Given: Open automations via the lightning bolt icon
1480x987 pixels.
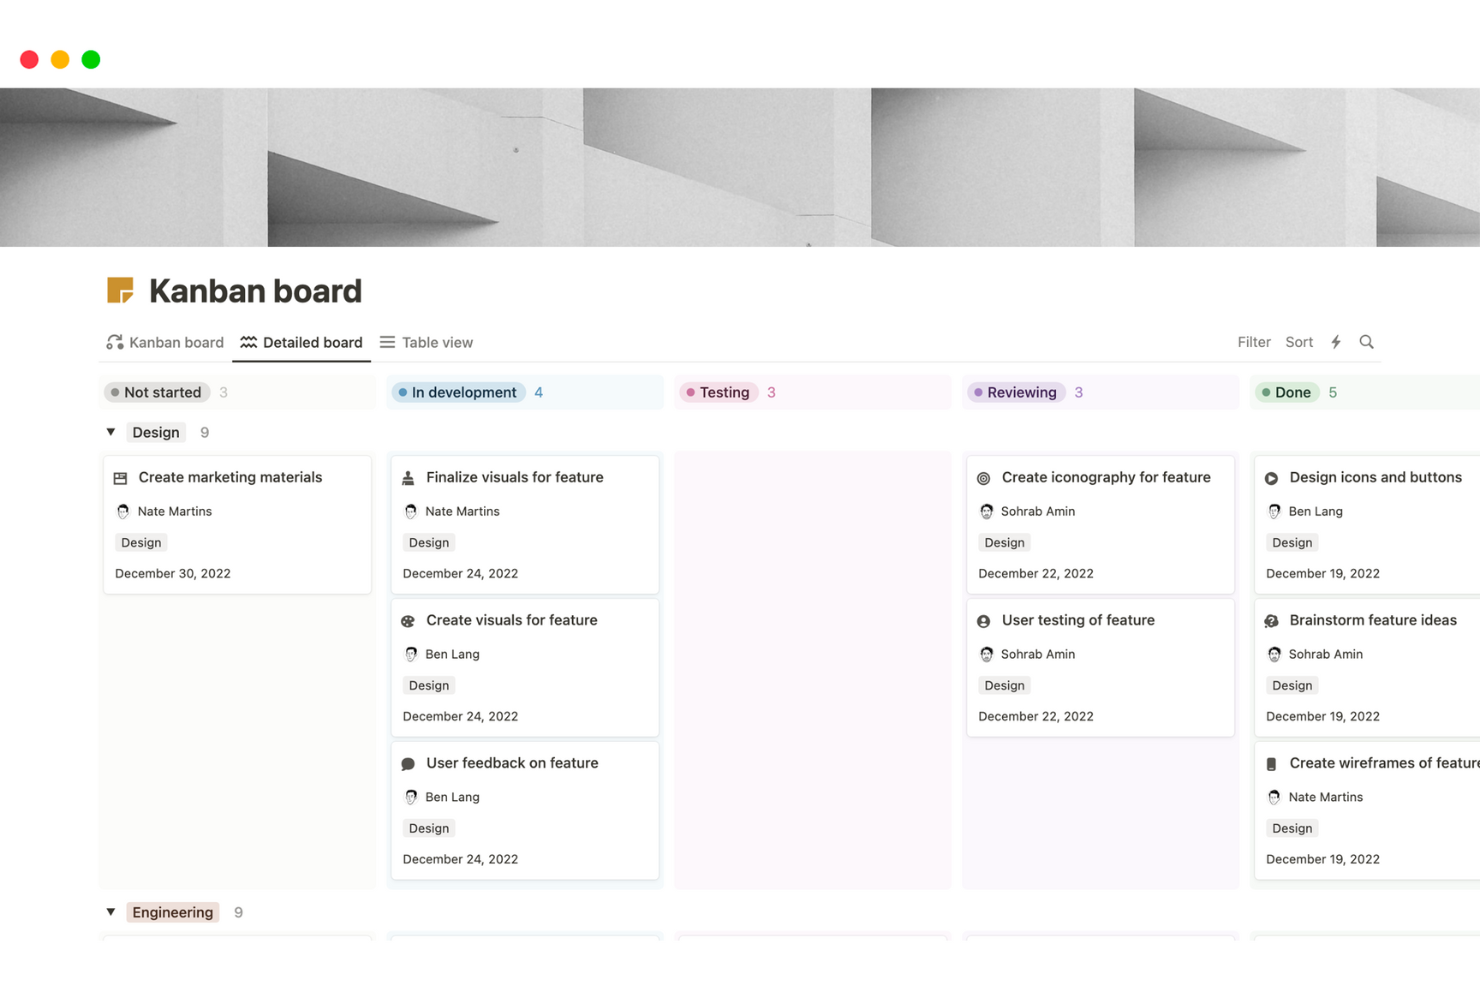Looking at the screenshot, I should pos(1336,341).
